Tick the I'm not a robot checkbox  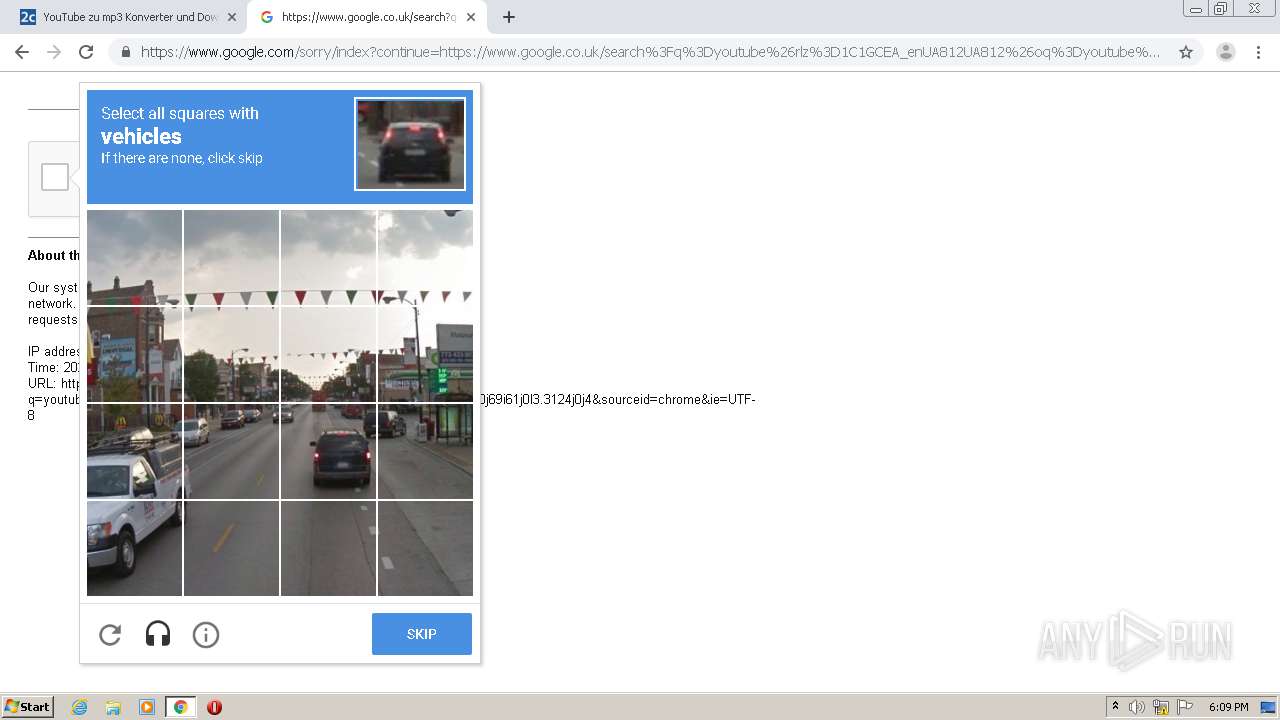tap(55, 177)
